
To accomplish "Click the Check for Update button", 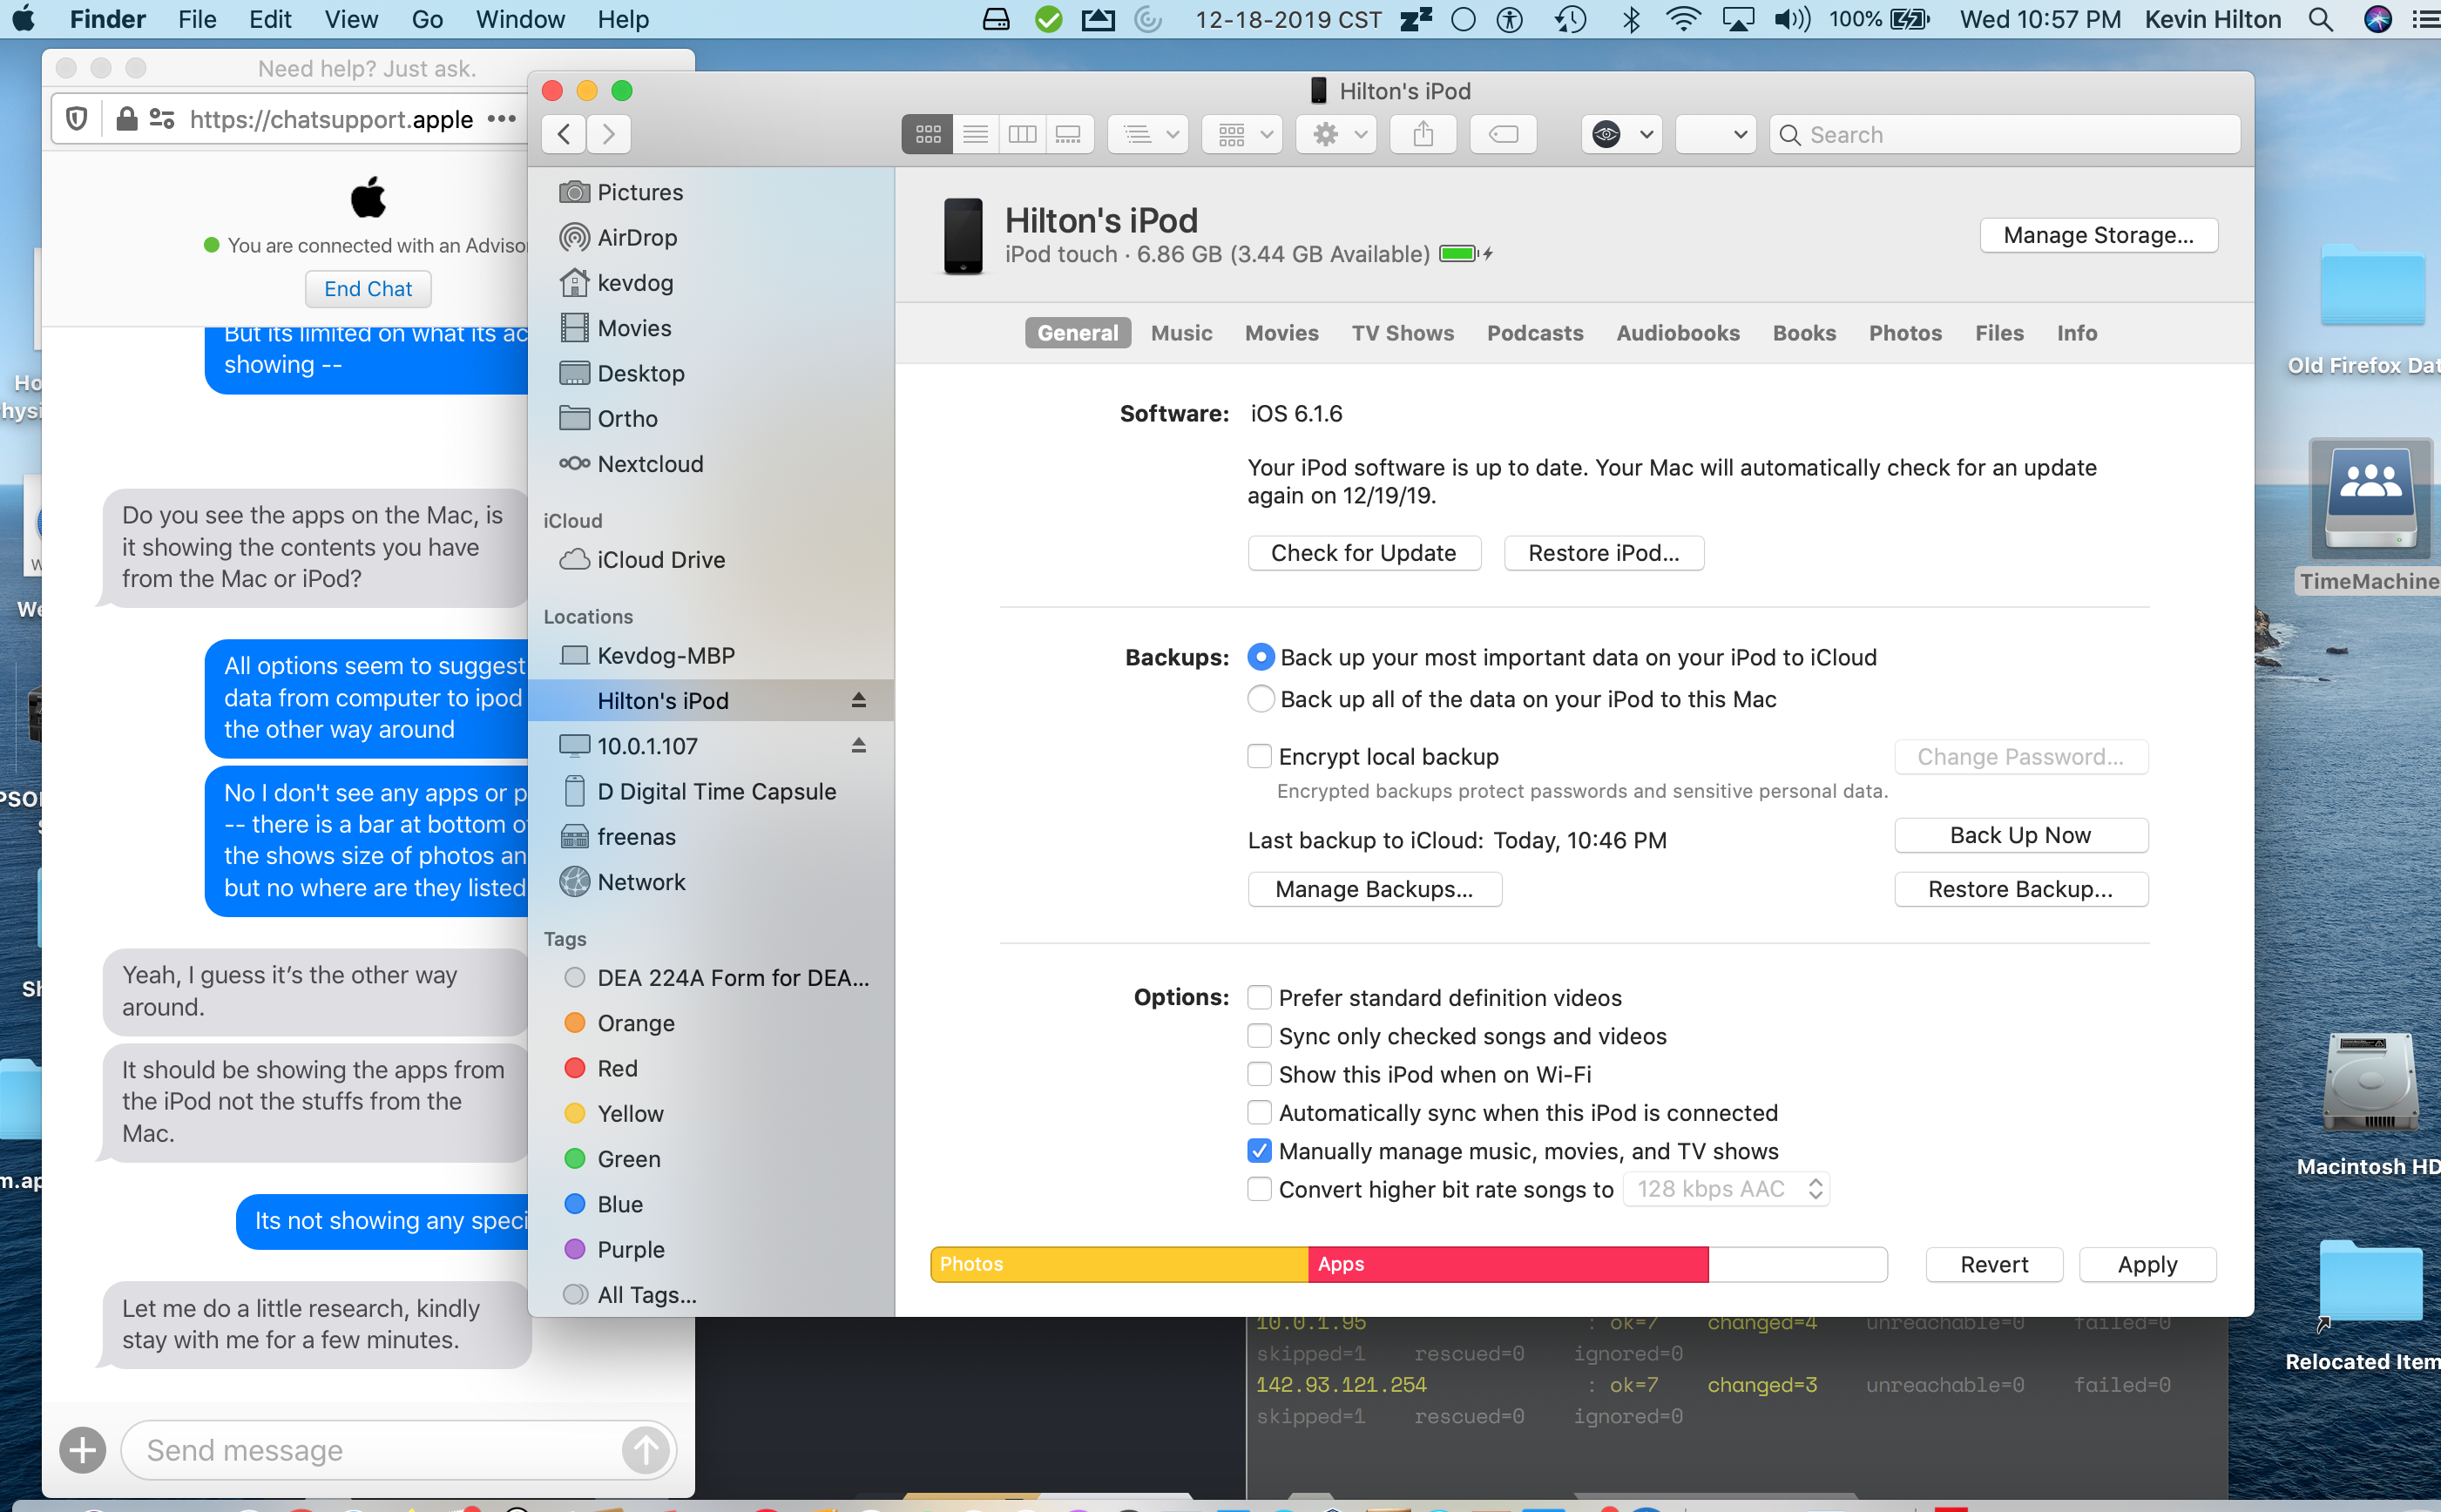I will (1364, 553).
